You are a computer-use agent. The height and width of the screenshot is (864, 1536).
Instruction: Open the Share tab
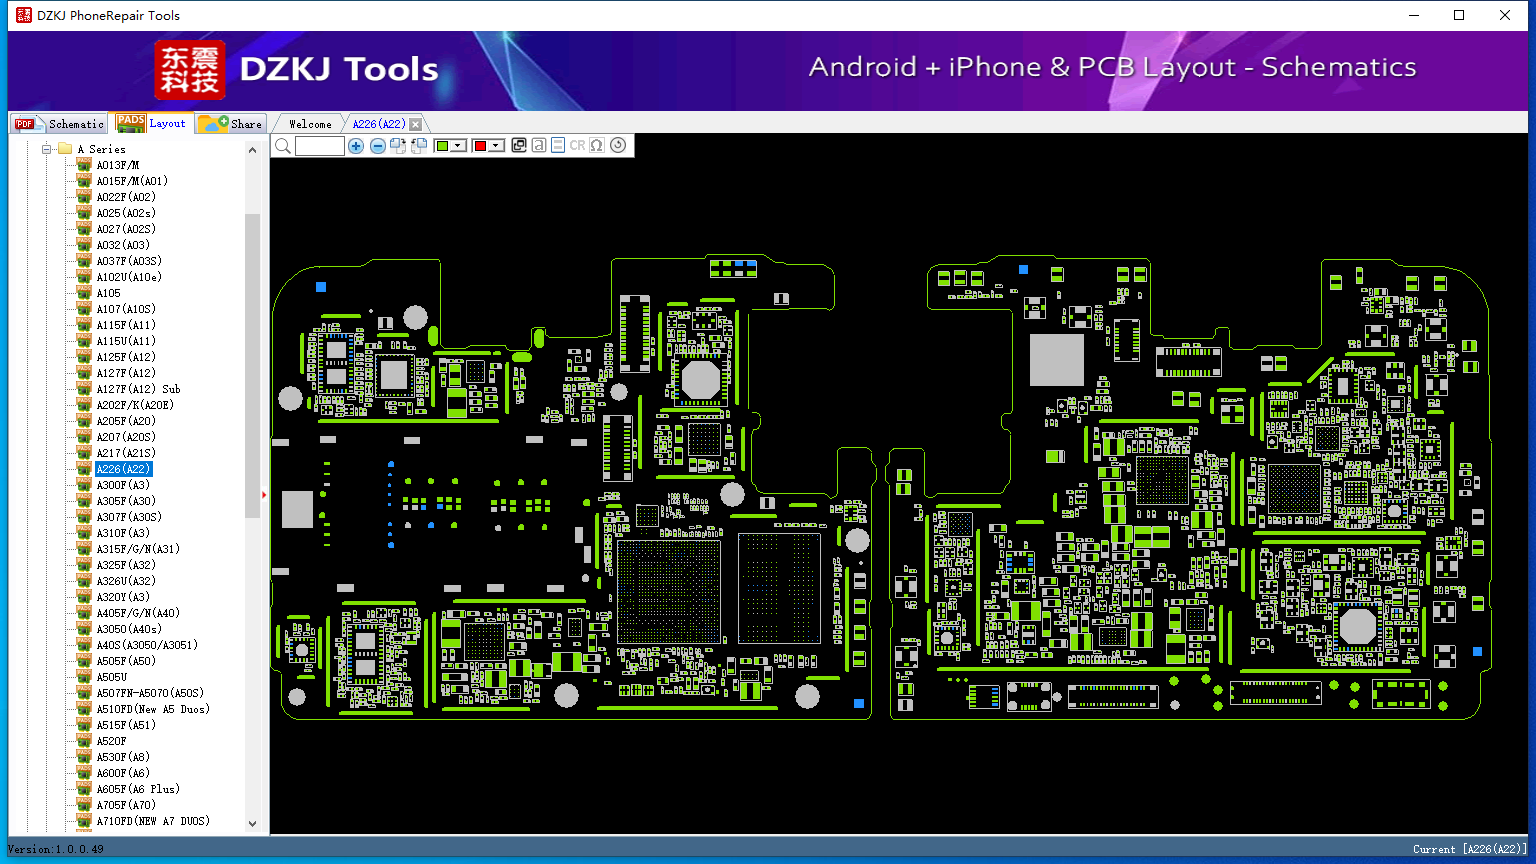[x=230, y=124]
